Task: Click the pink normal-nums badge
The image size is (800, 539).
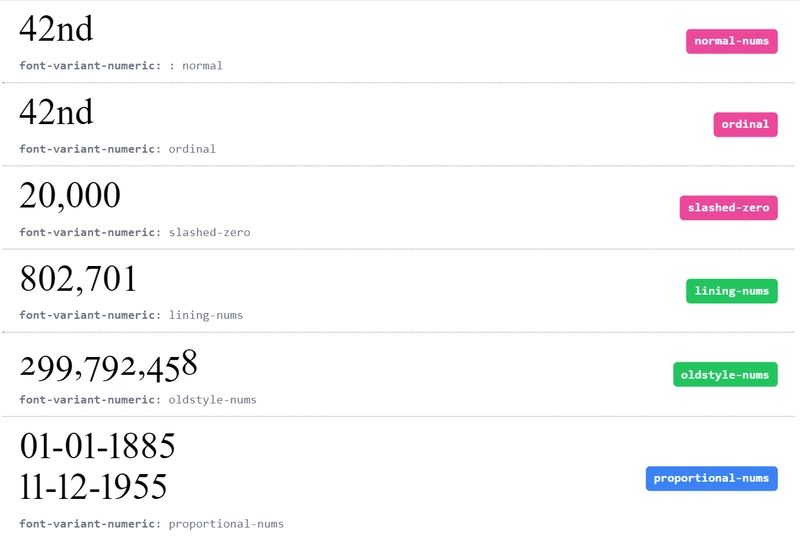Action: pyautogui.click(x=731, y=41)
